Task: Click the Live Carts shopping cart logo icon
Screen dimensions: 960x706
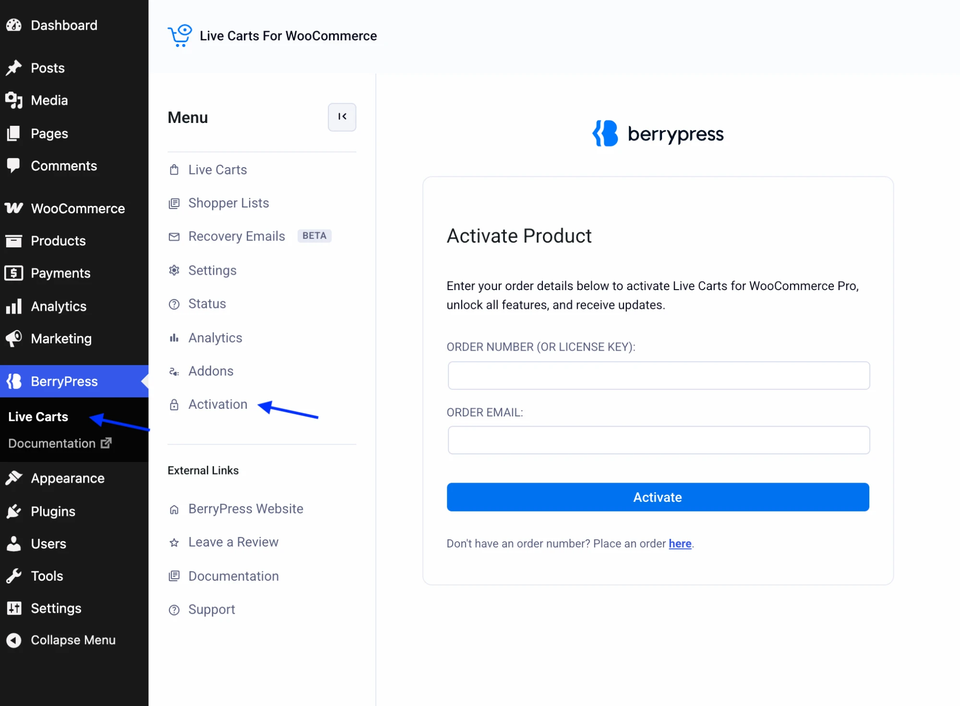Action: click(x=180, y=36)
